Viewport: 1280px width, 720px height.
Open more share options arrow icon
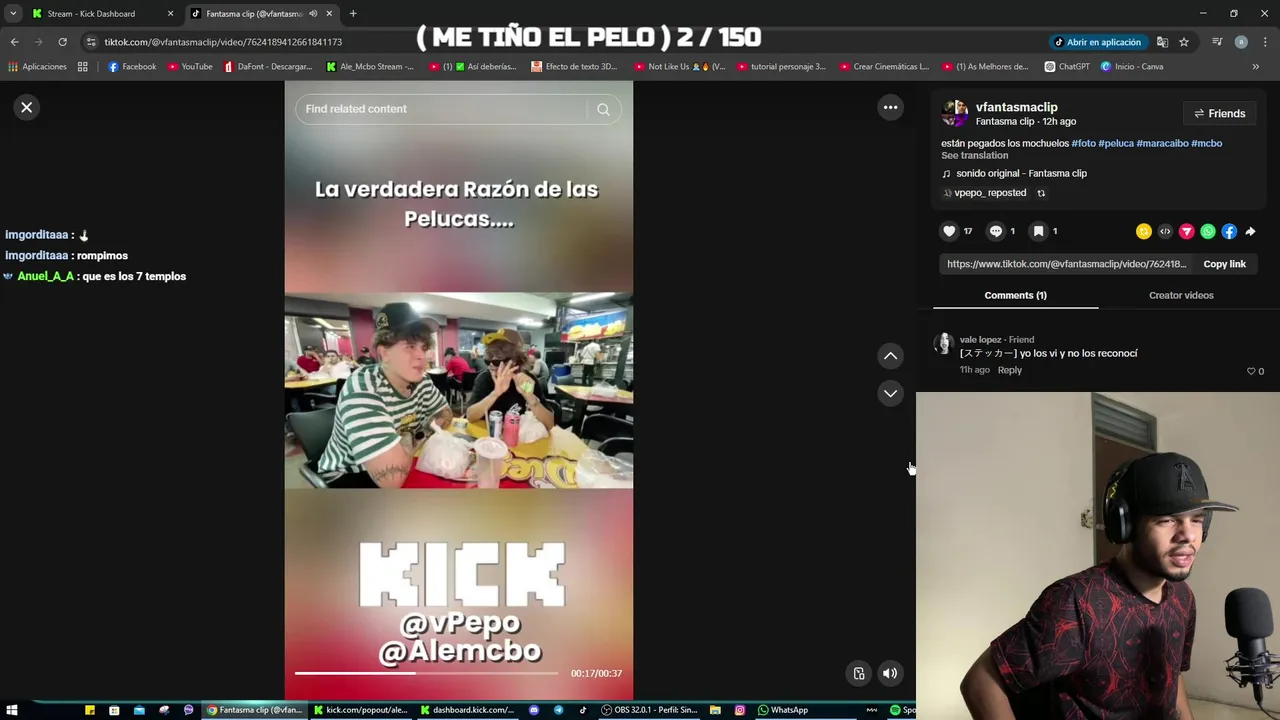(1250, 231)
